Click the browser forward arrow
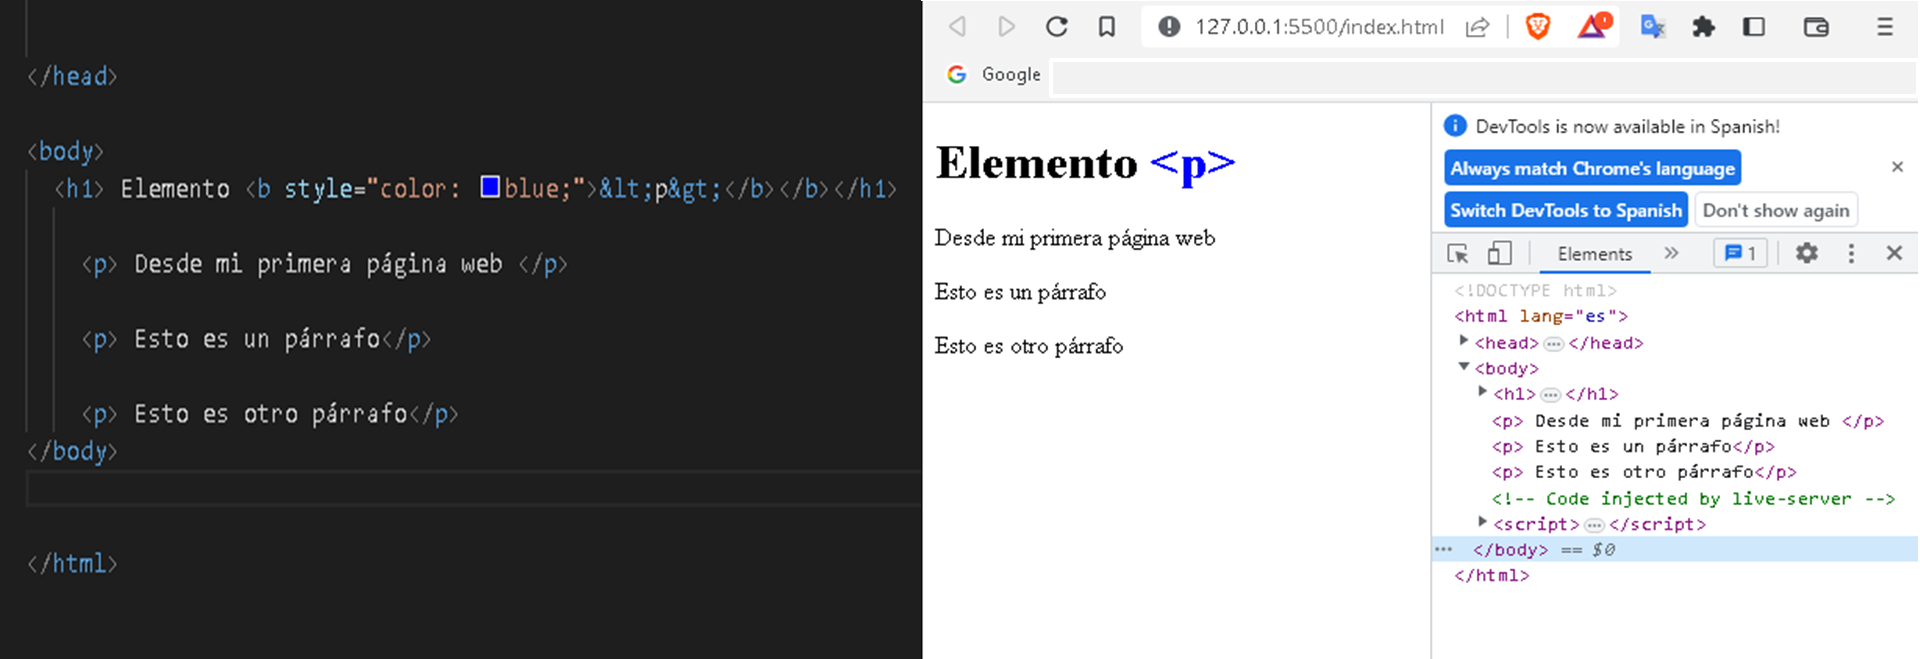The image size is (1920, 659). (x=1007, y=27)
